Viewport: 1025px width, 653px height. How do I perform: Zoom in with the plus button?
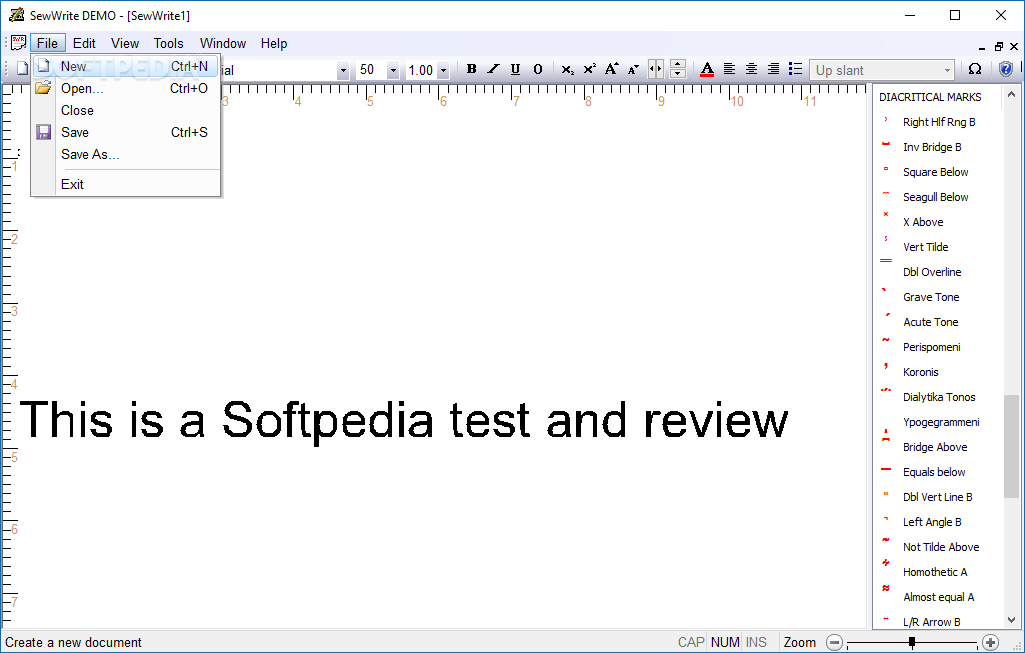(990, 643)
